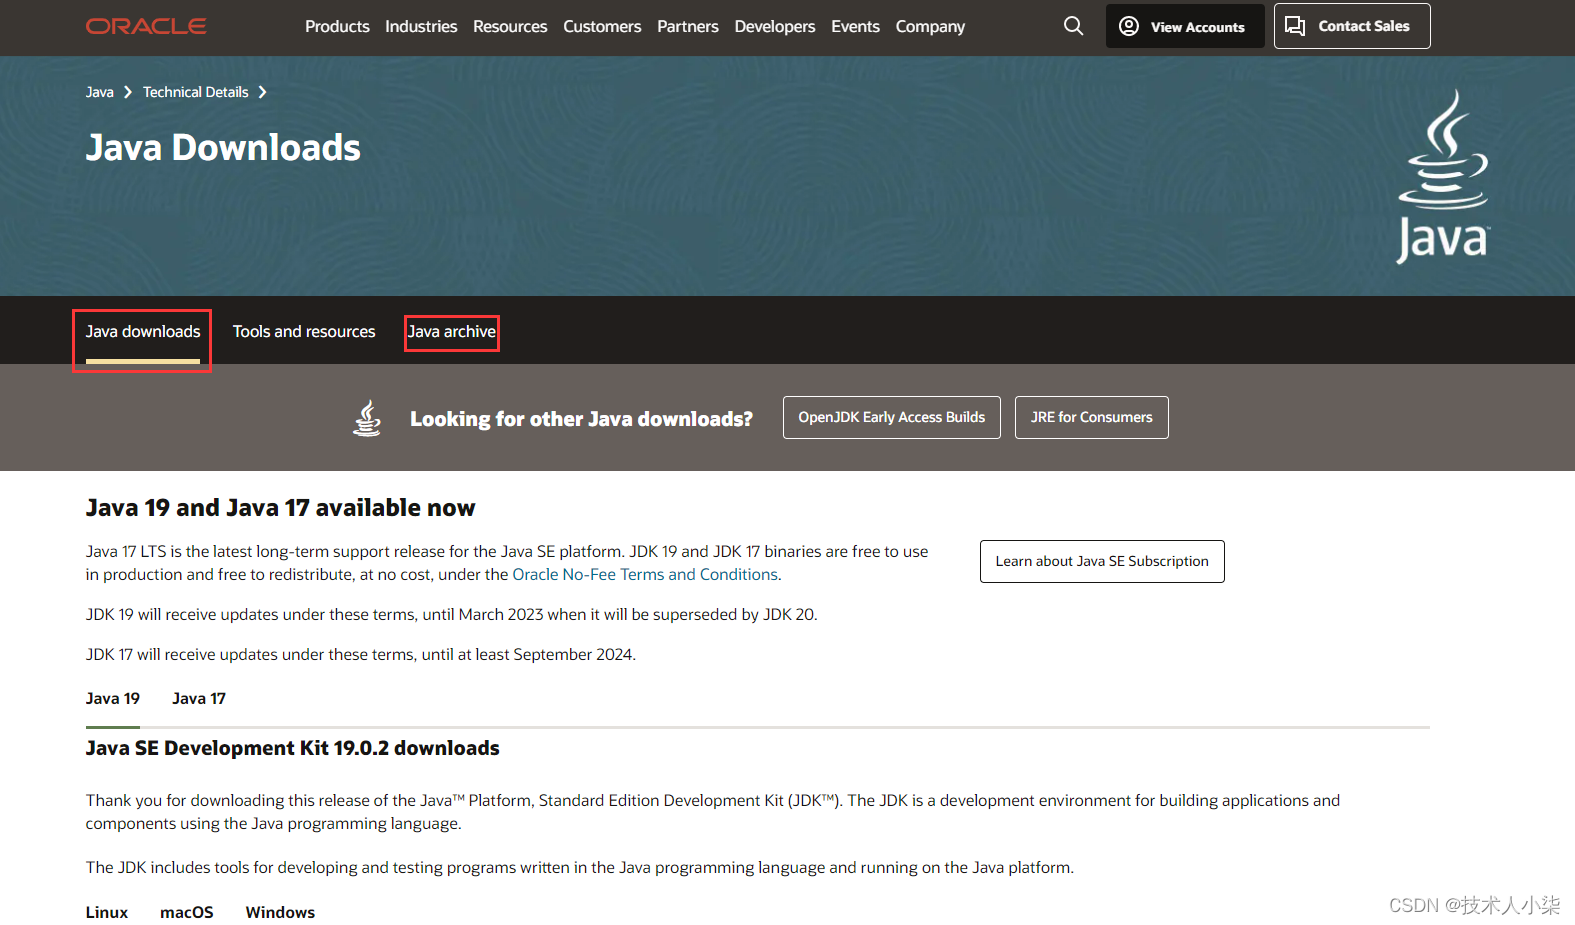The width and height of the screenshot is (1575, 925).
Task: Open the Industries menu
Action: [x=421, y=26]
